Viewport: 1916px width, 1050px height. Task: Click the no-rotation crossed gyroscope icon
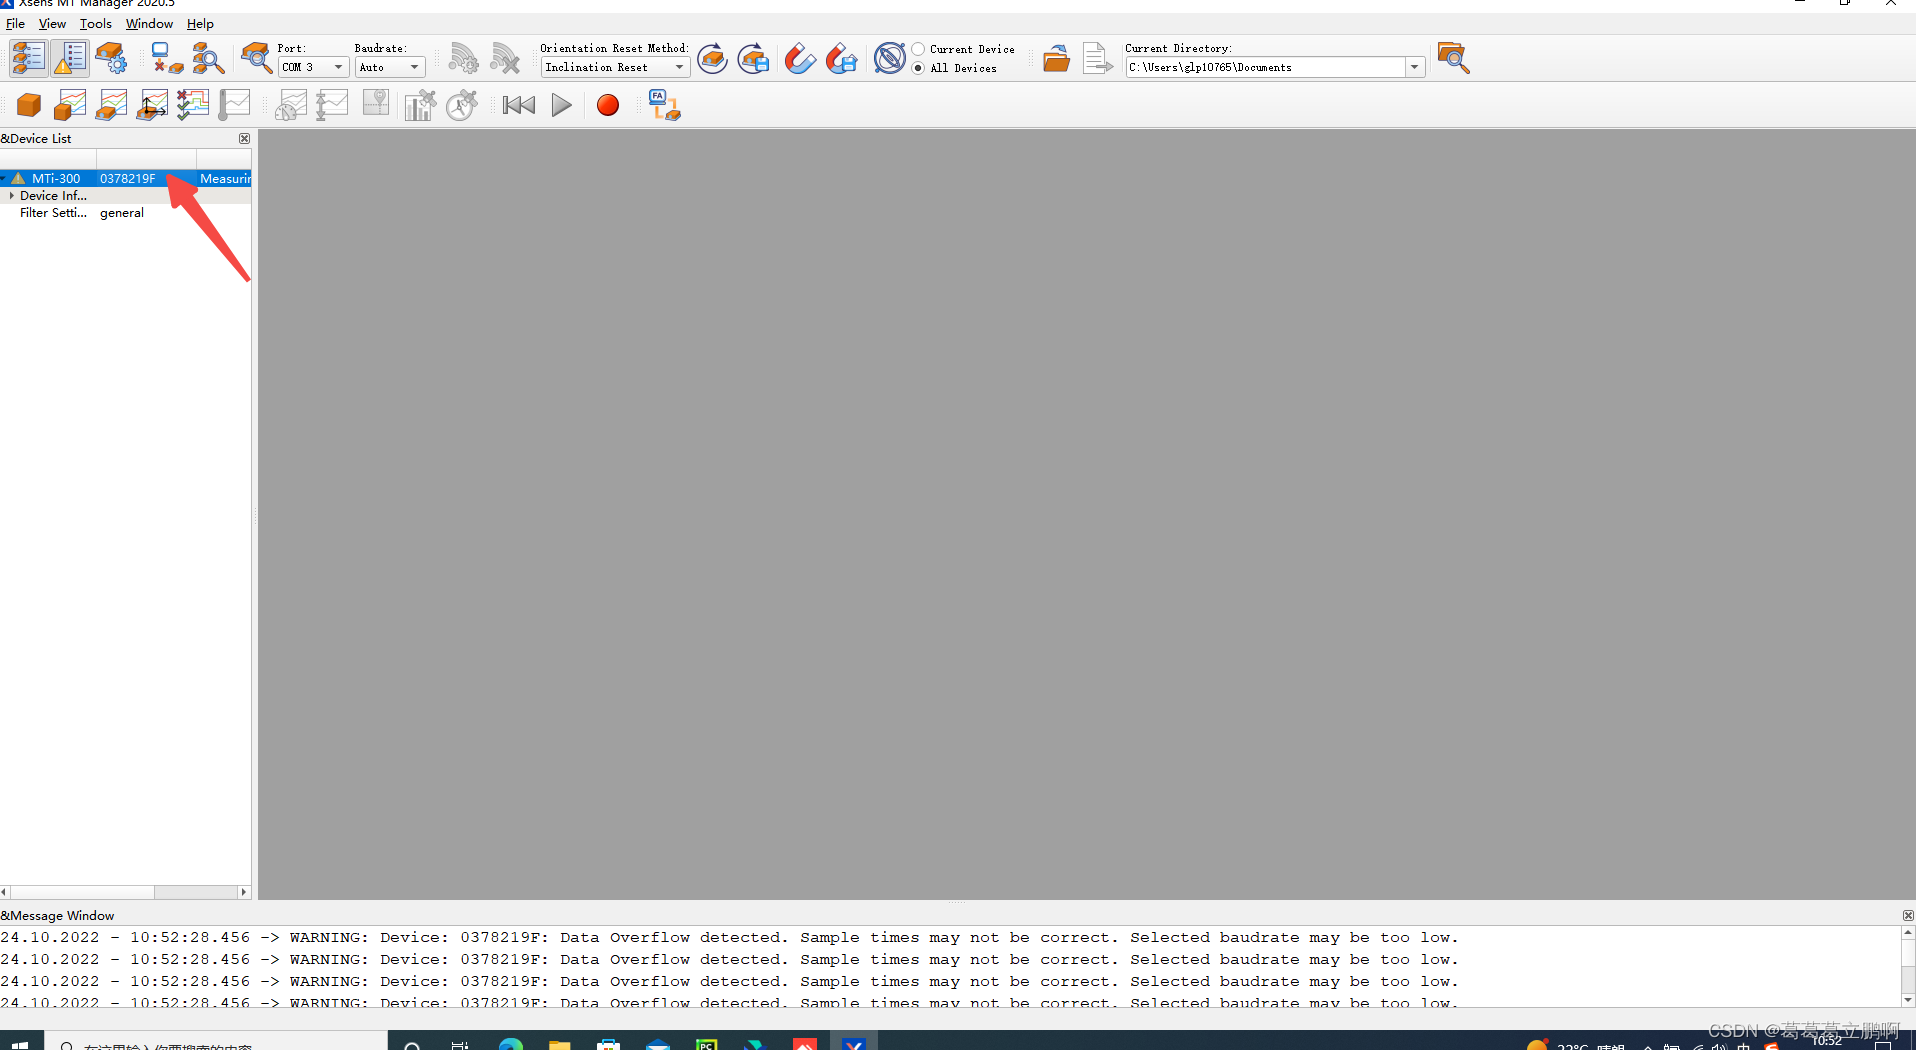[x=889, y=58]
